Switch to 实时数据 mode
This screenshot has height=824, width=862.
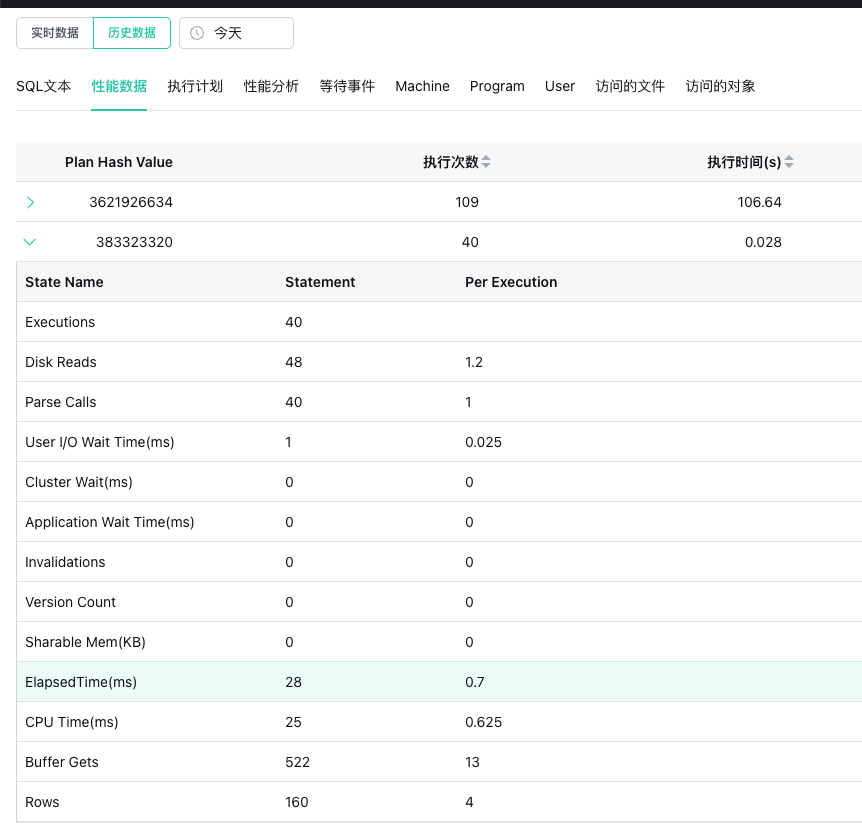(55, 33)
